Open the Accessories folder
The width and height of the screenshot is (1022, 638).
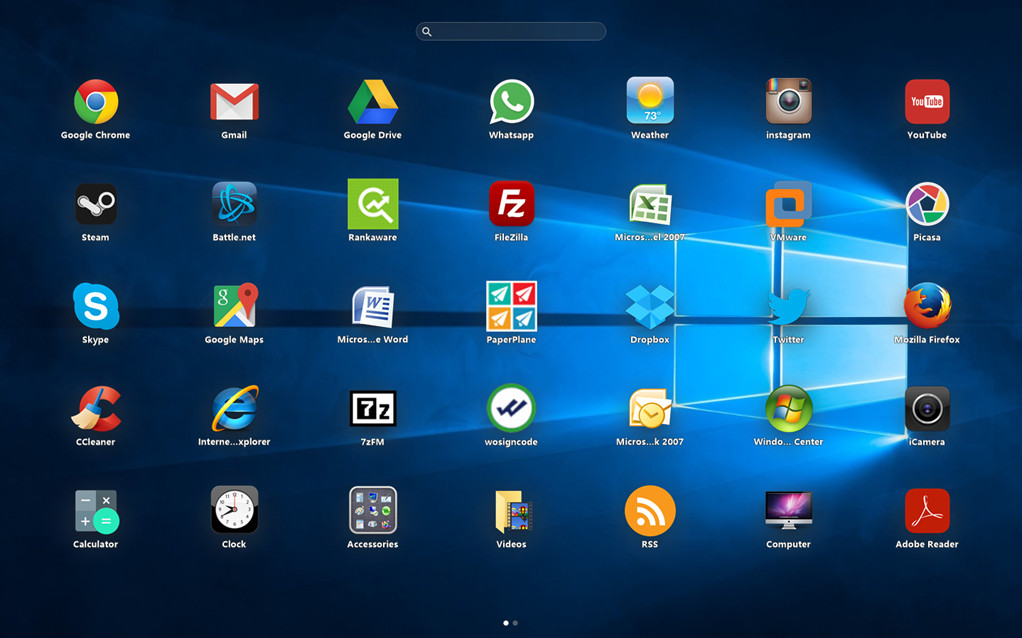point(373,510)
